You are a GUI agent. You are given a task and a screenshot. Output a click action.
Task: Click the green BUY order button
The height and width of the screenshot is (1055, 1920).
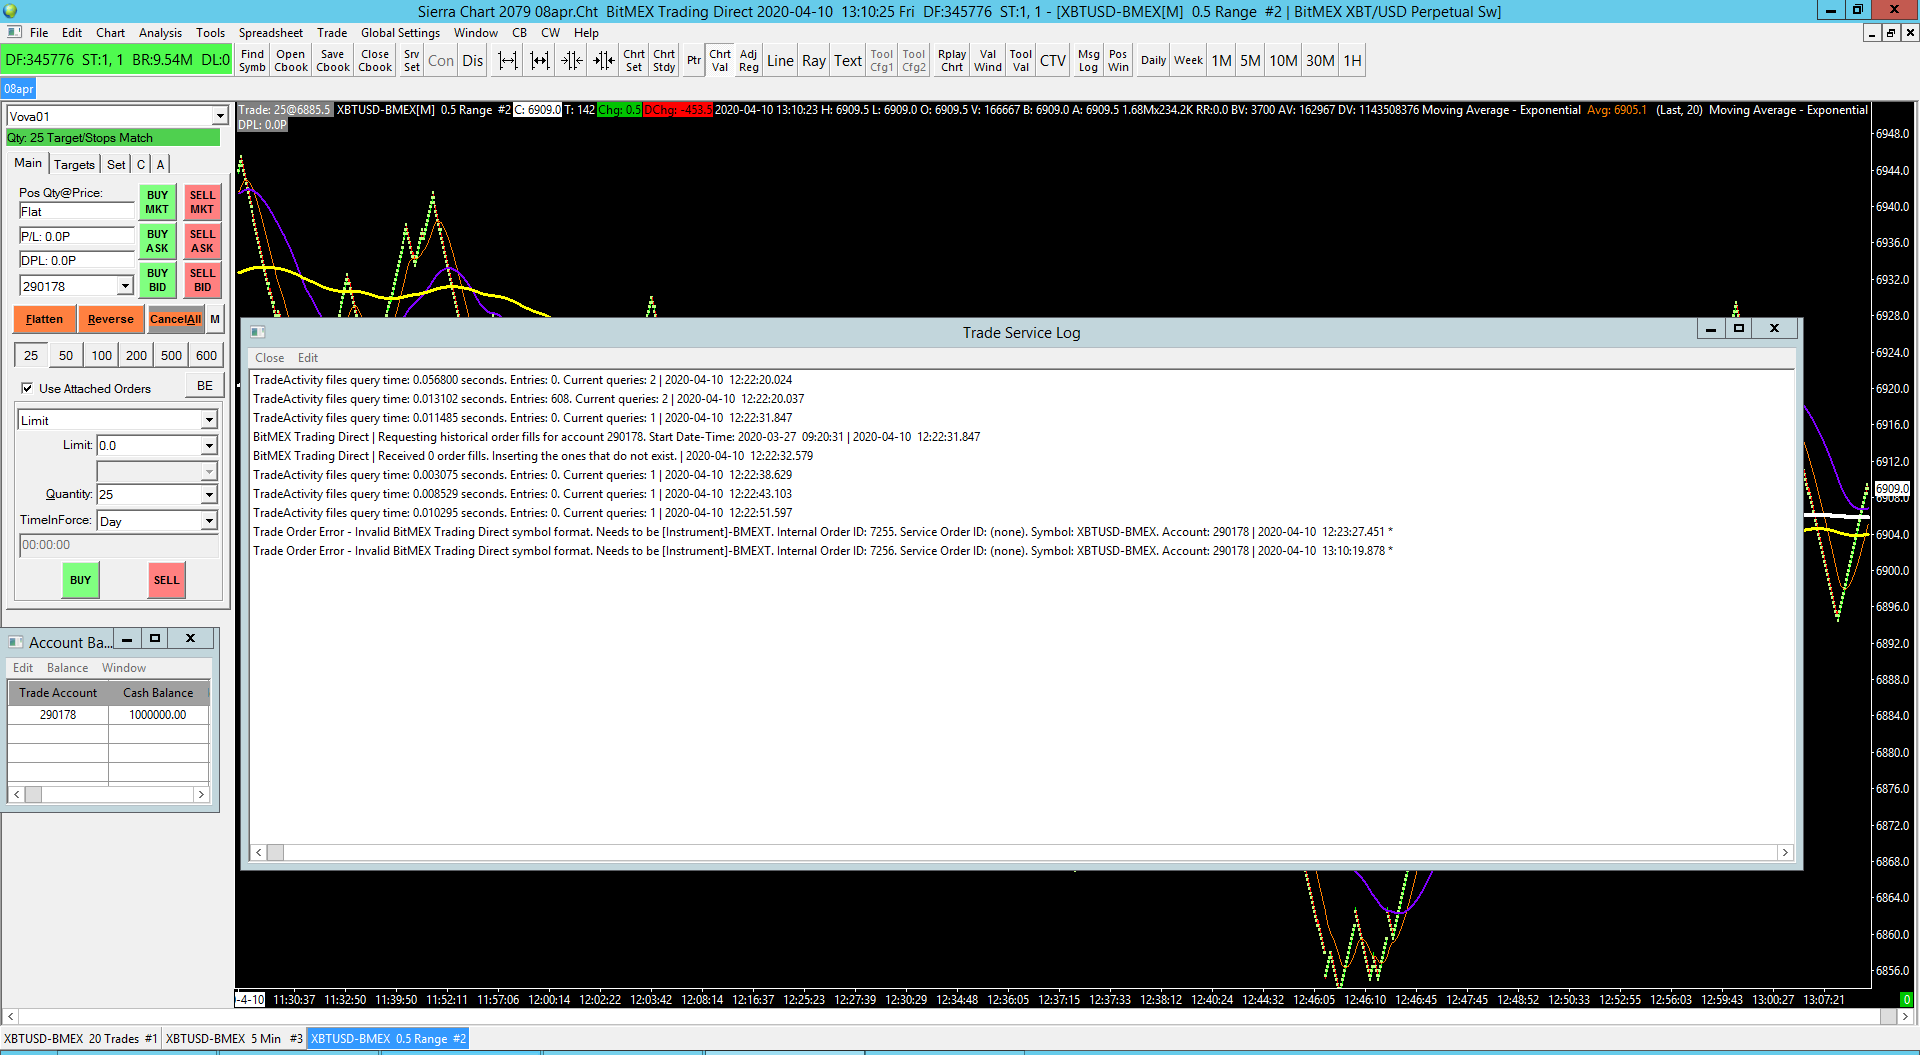coord(80,580)
